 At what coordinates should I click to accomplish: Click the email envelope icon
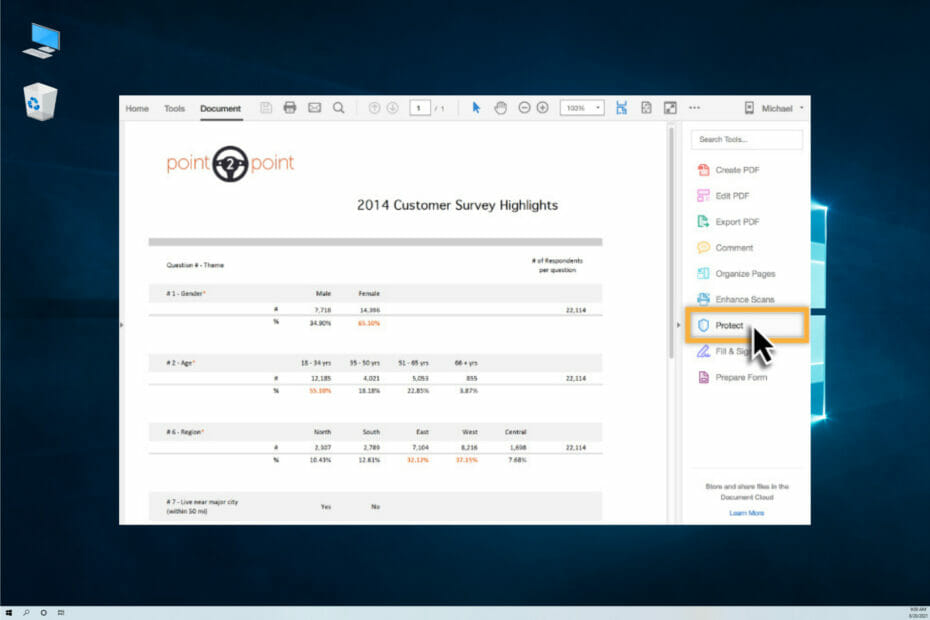314,107
